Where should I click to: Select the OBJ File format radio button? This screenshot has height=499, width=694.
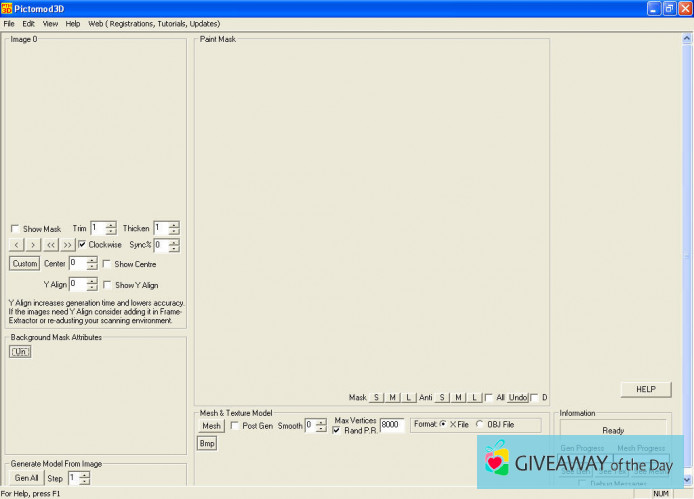point(480,425)
